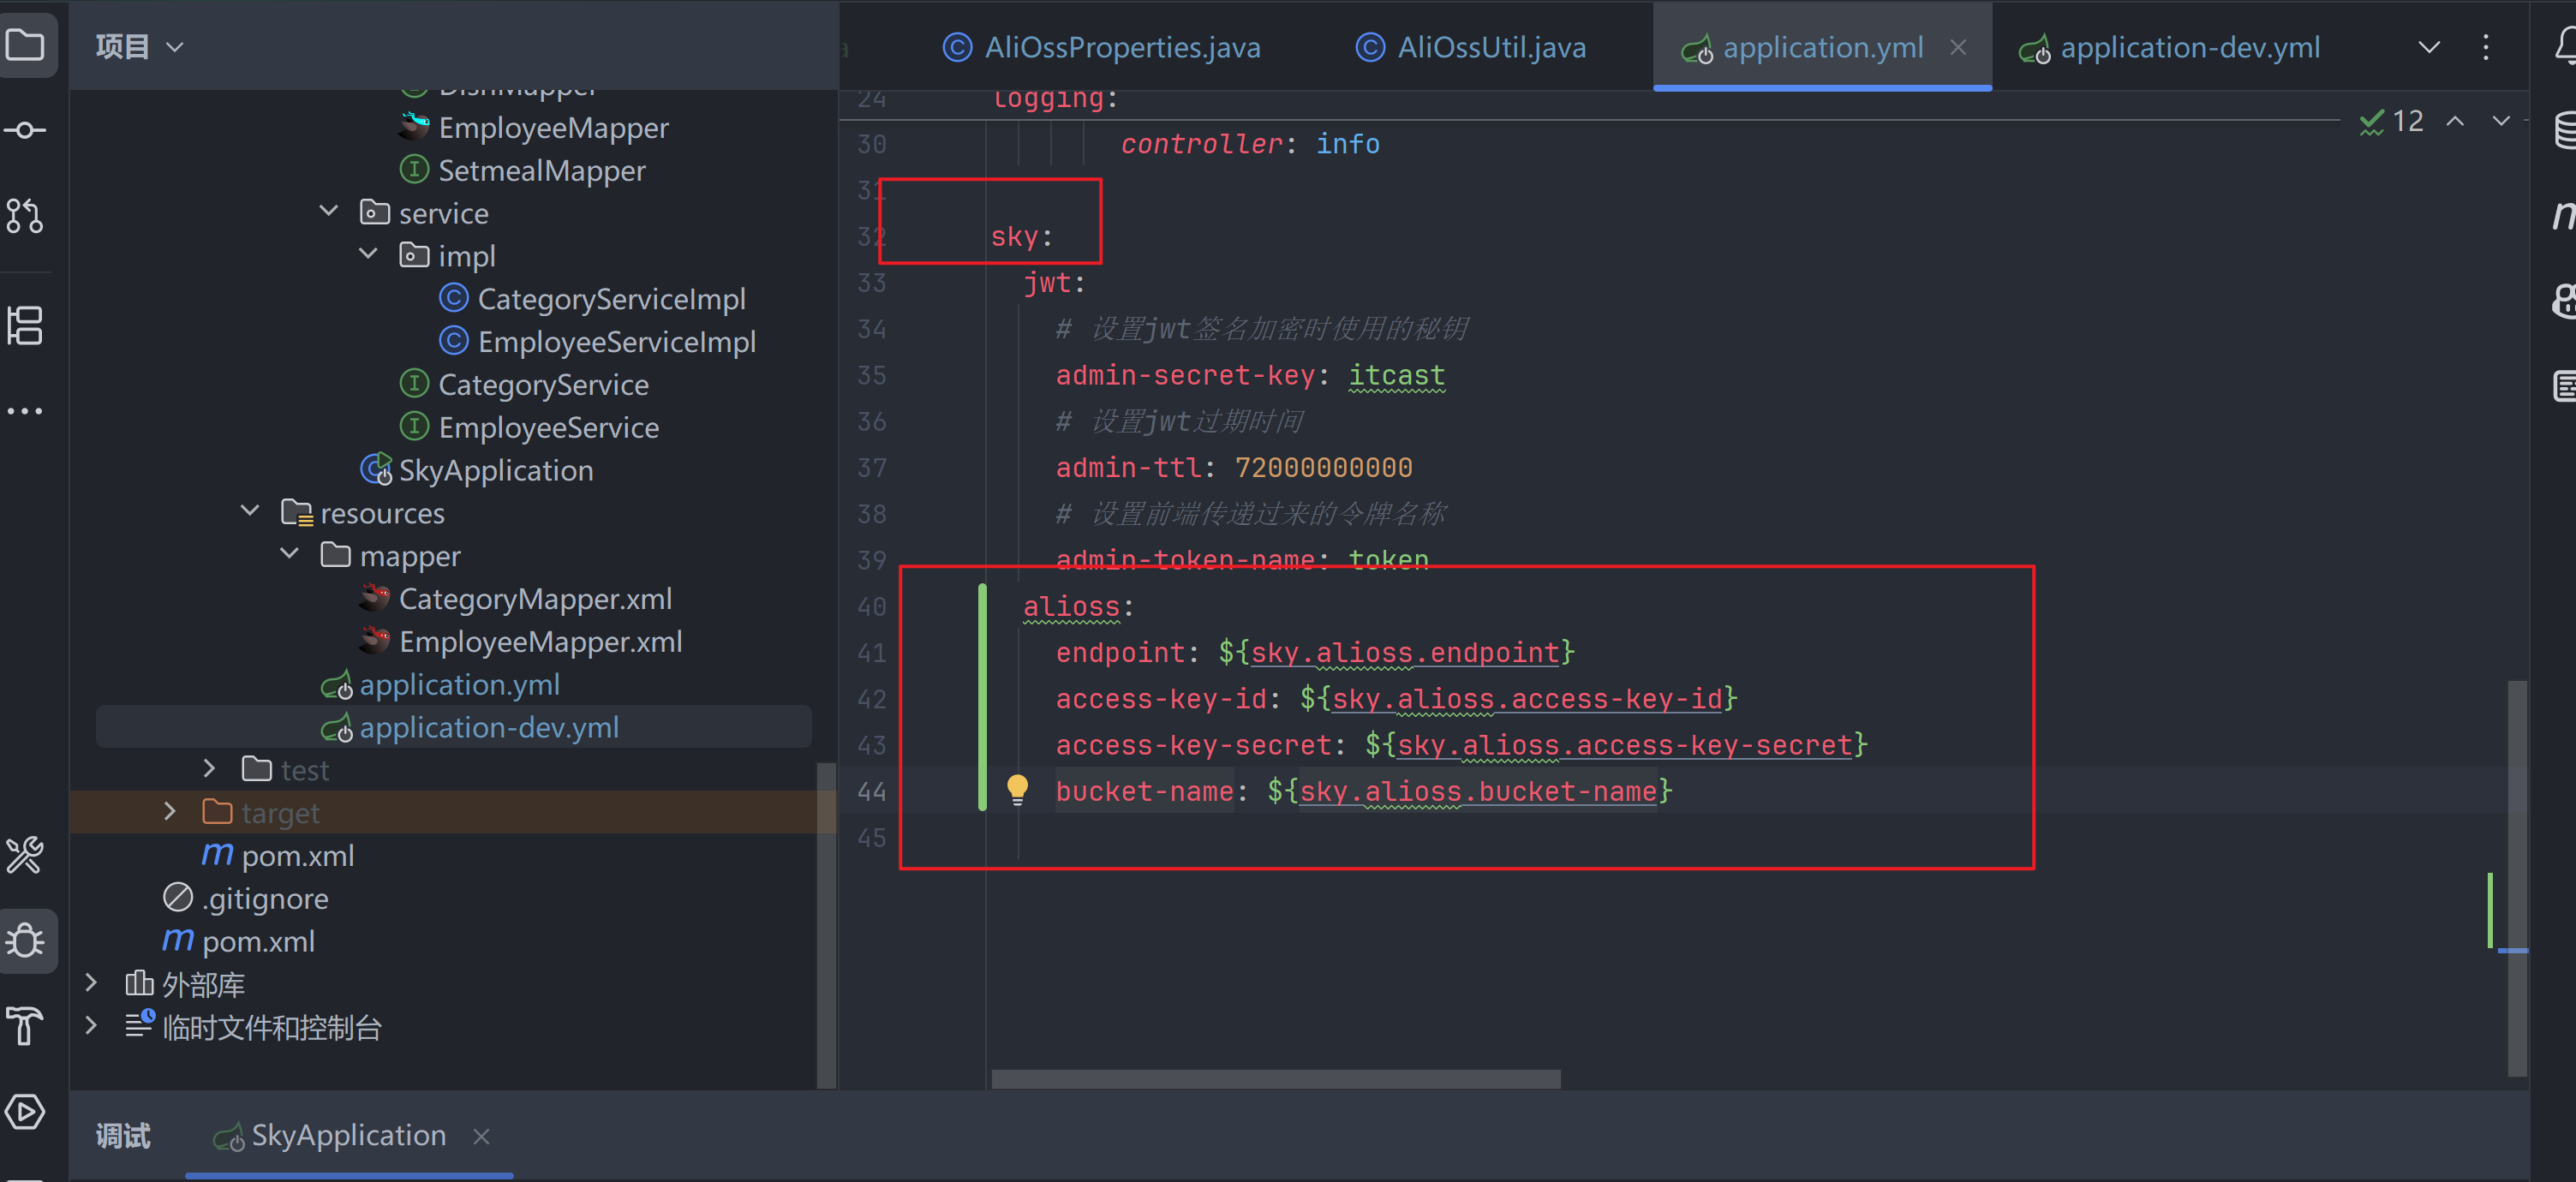
Task: Open the Pull Requests tool window icon
Action: click(x=25, y=216)
